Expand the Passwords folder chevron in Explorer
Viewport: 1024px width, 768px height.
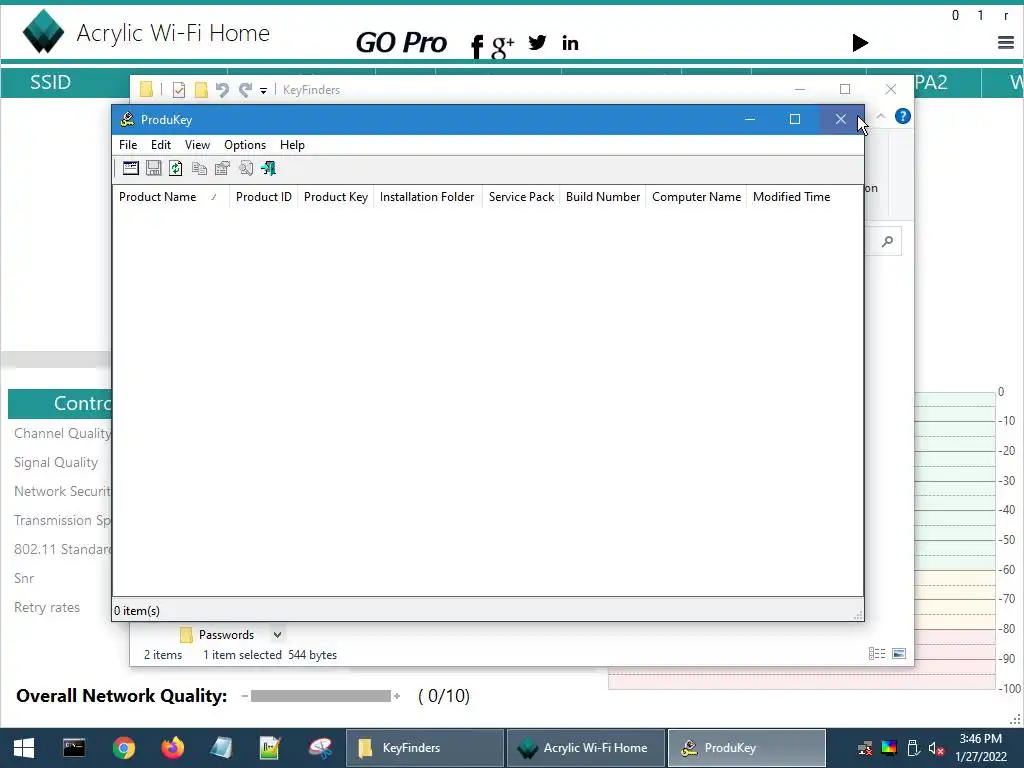(278, 635)
